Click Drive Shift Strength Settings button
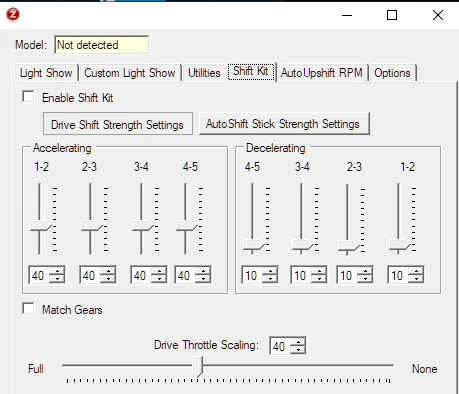 click(x=118, y=124)
